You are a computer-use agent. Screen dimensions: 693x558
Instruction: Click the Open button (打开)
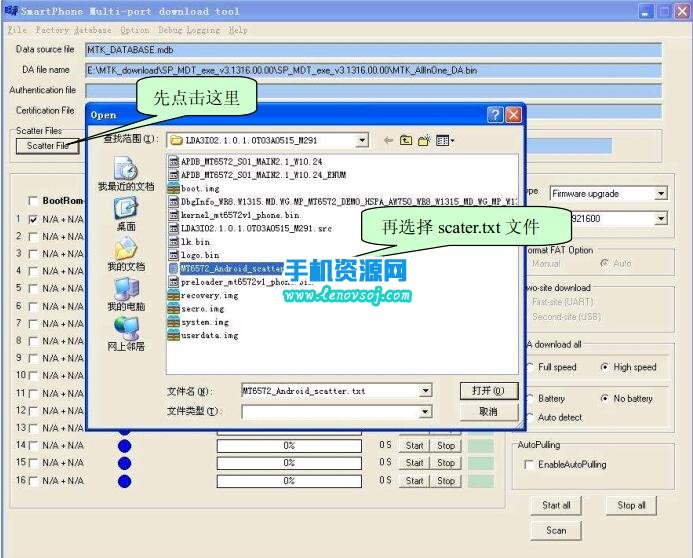pos(489,391)
